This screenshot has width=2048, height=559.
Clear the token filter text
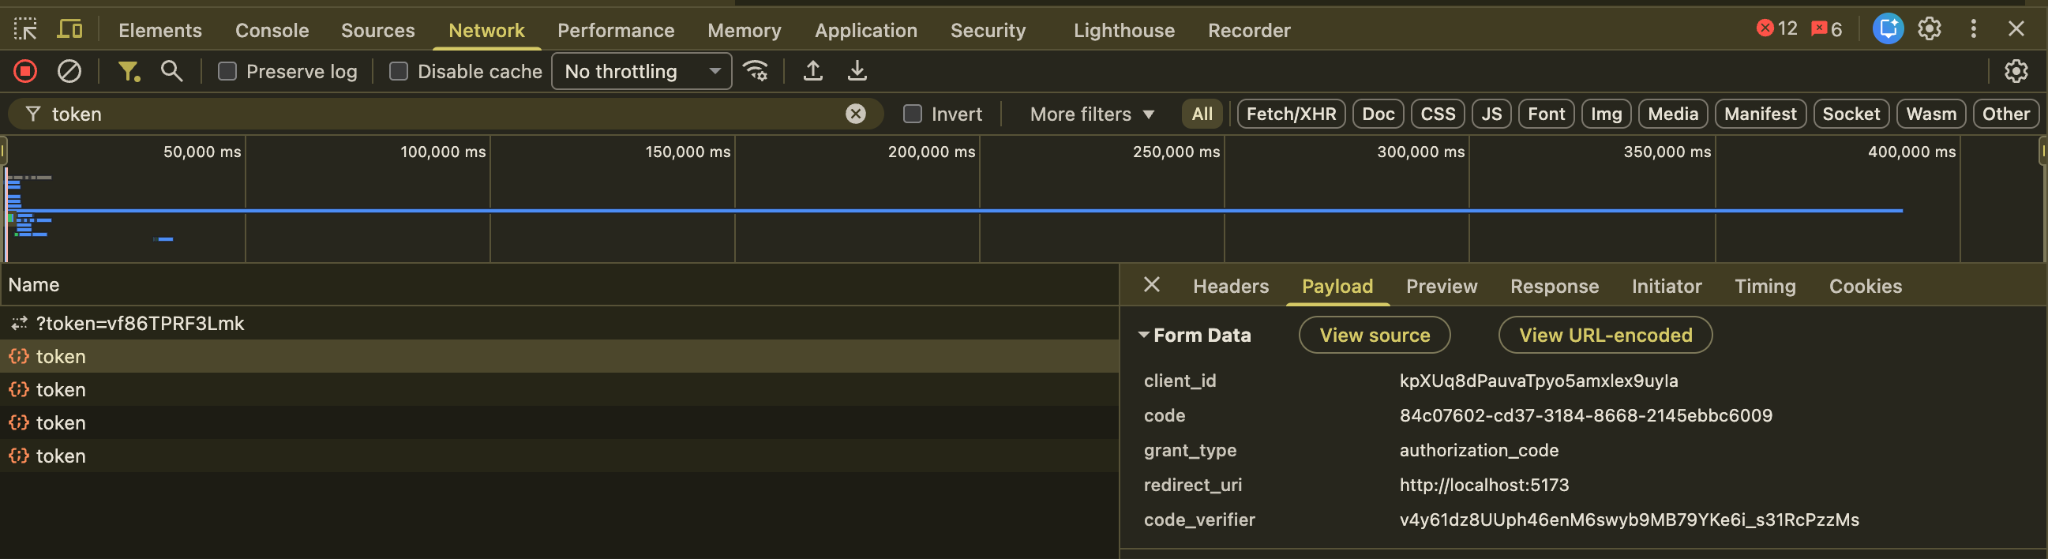click(x=856, y=114)
